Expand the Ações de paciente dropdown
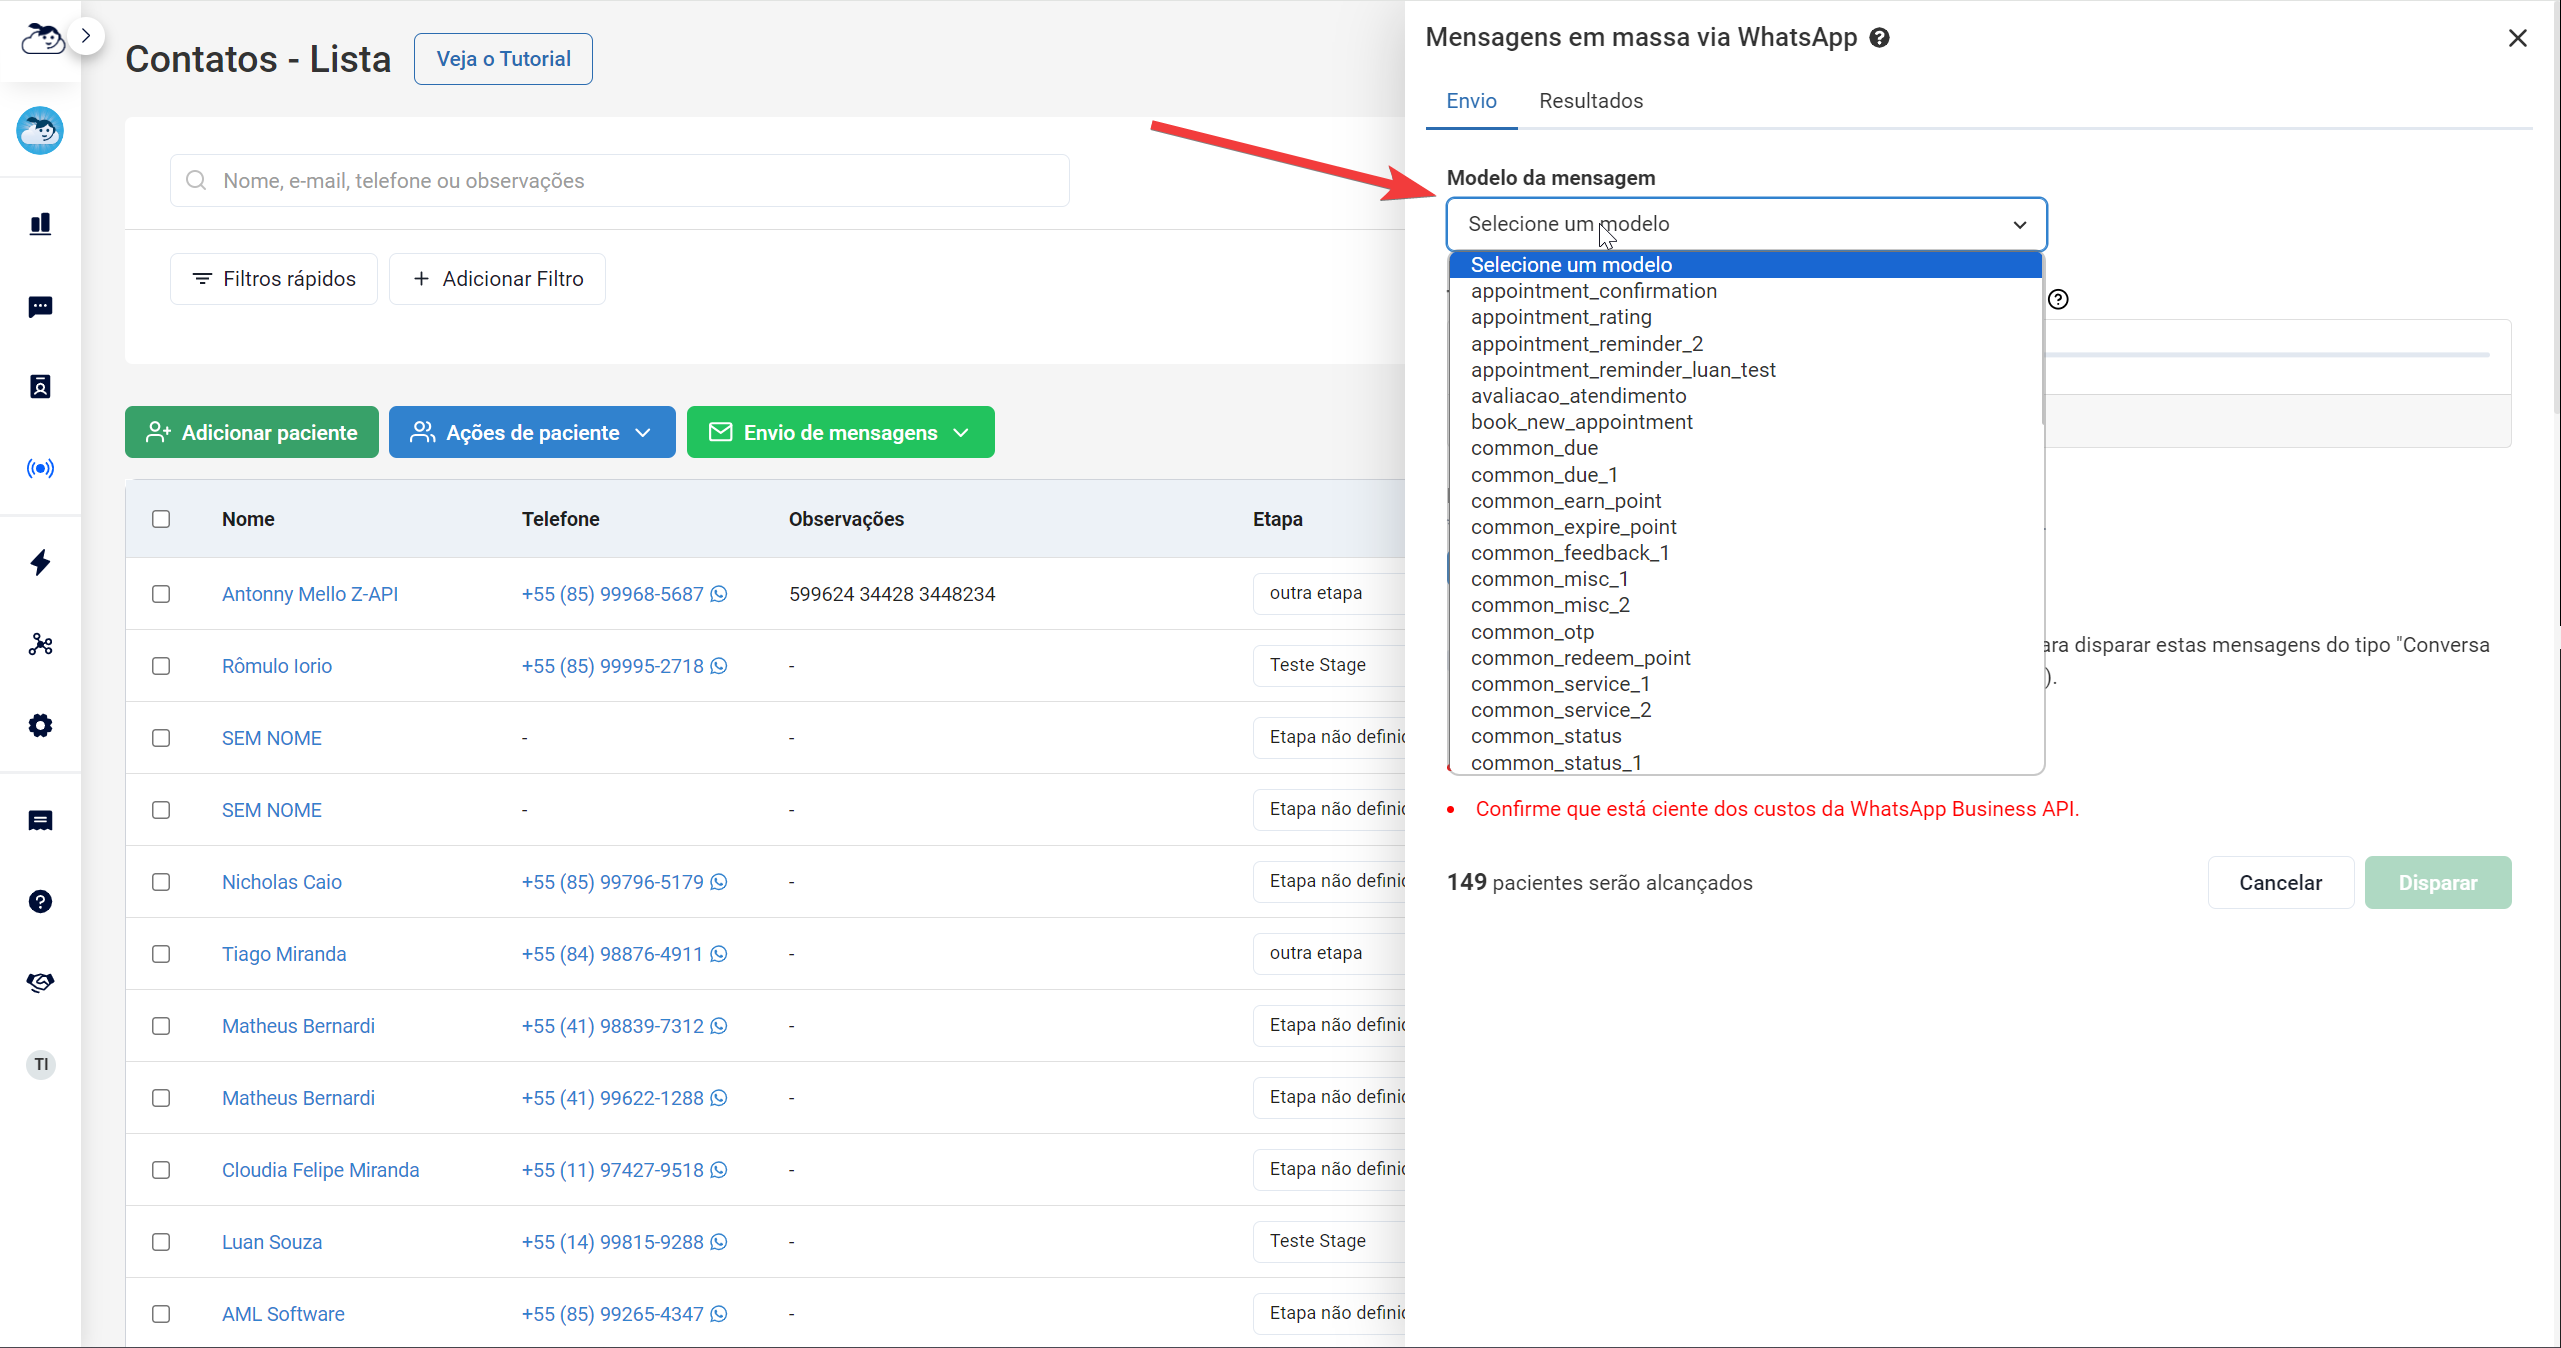 532,432
